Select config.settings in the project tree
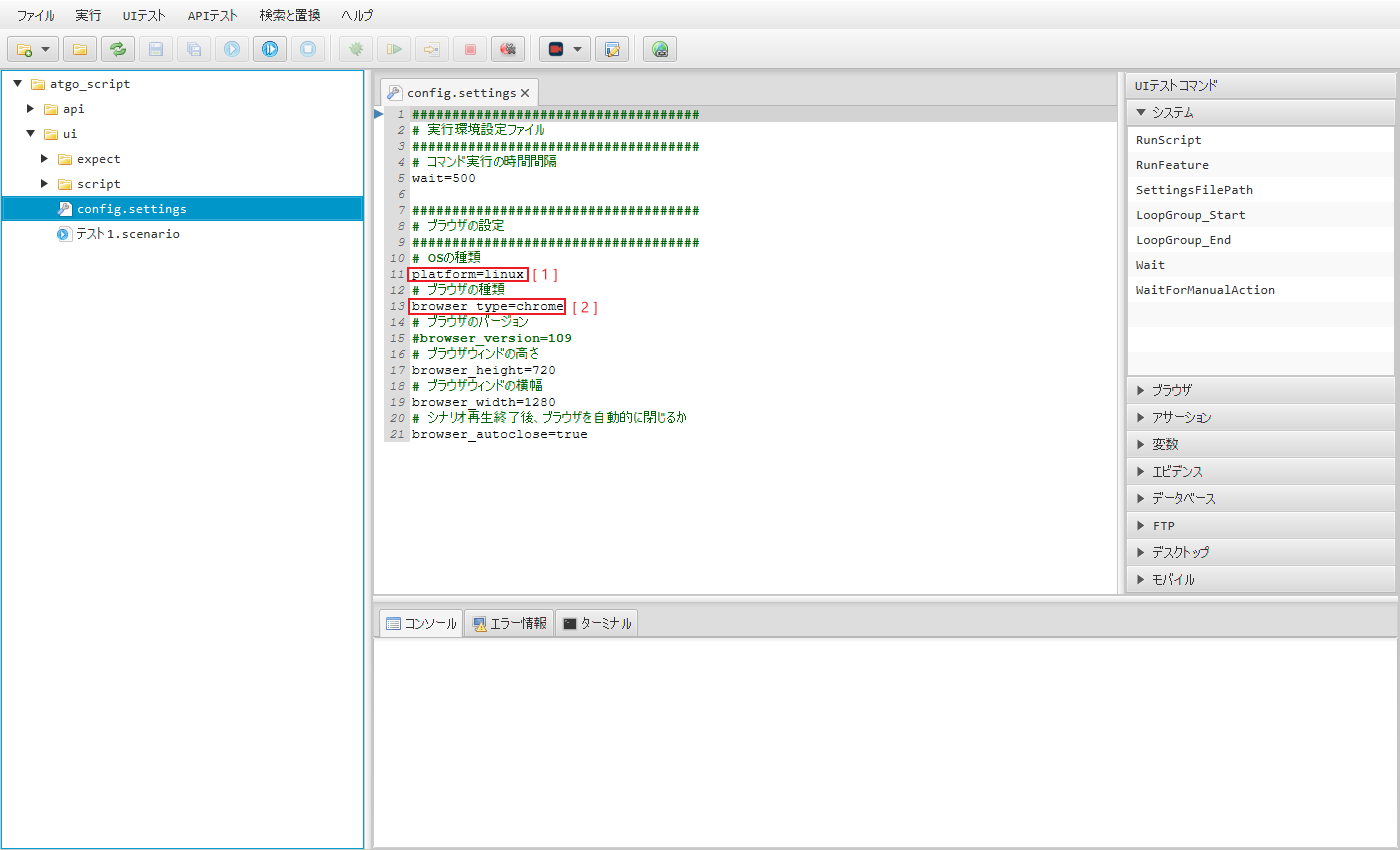The height and width of the screenshot is (850, 1400). (182, 209)
